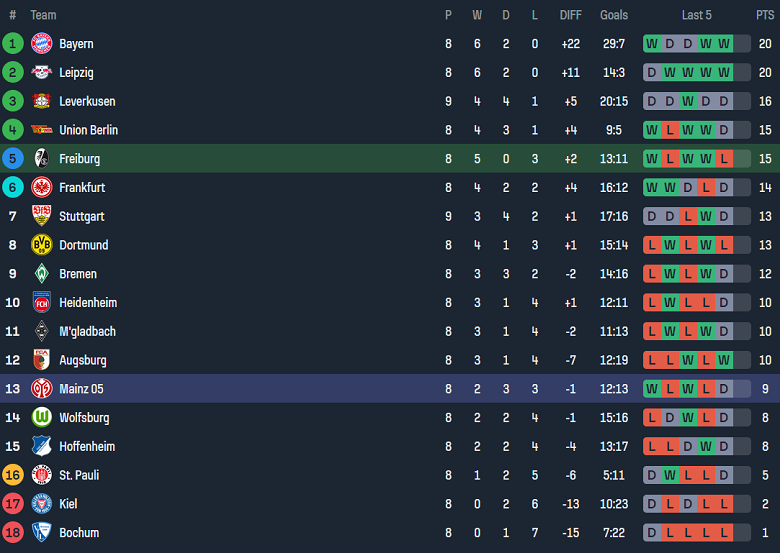
Task: Sort table by PTS column header
Action: click(x=765, y=15)
